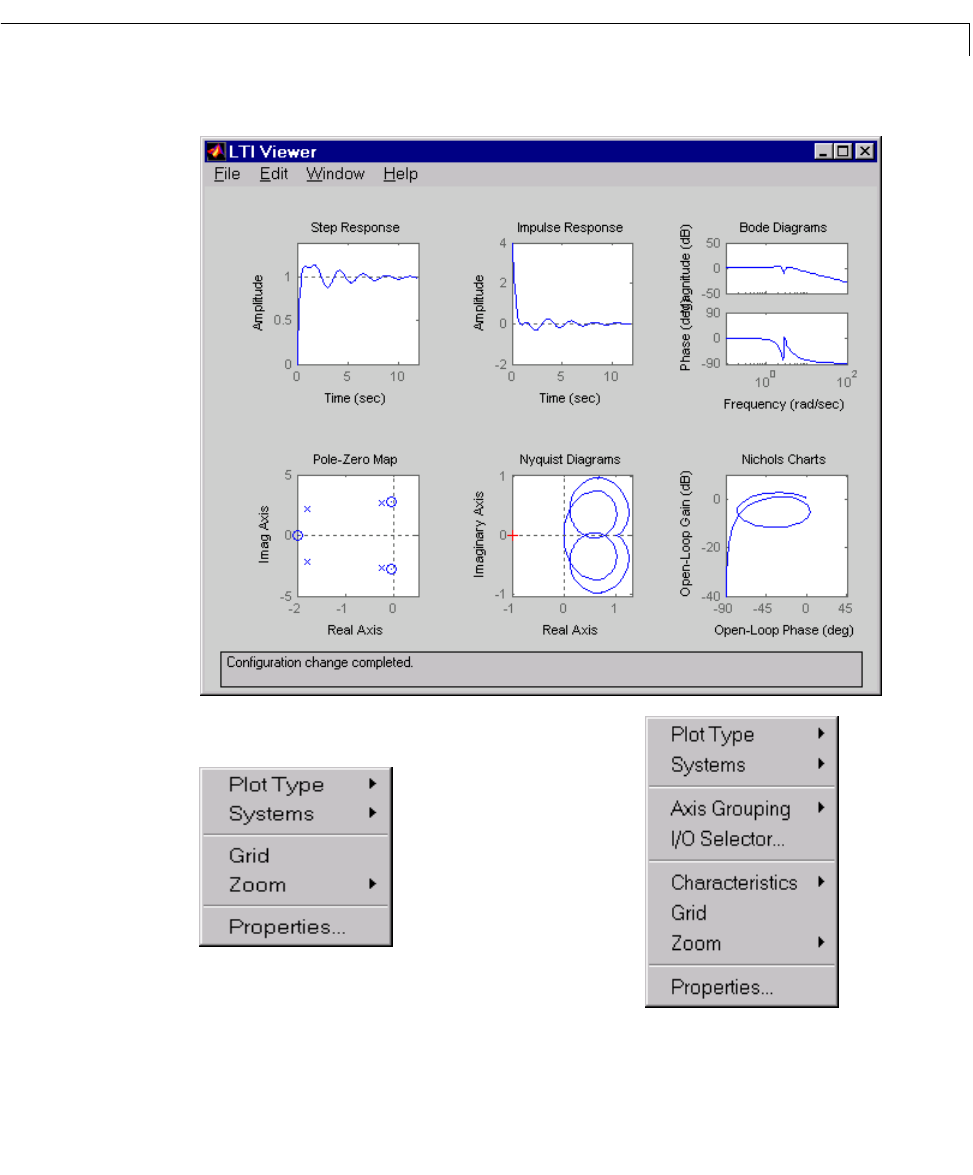Open the I/O Selector... menu entry
Image resolution: width=973 pixels, height=1175 pixels.
[742, 839]
